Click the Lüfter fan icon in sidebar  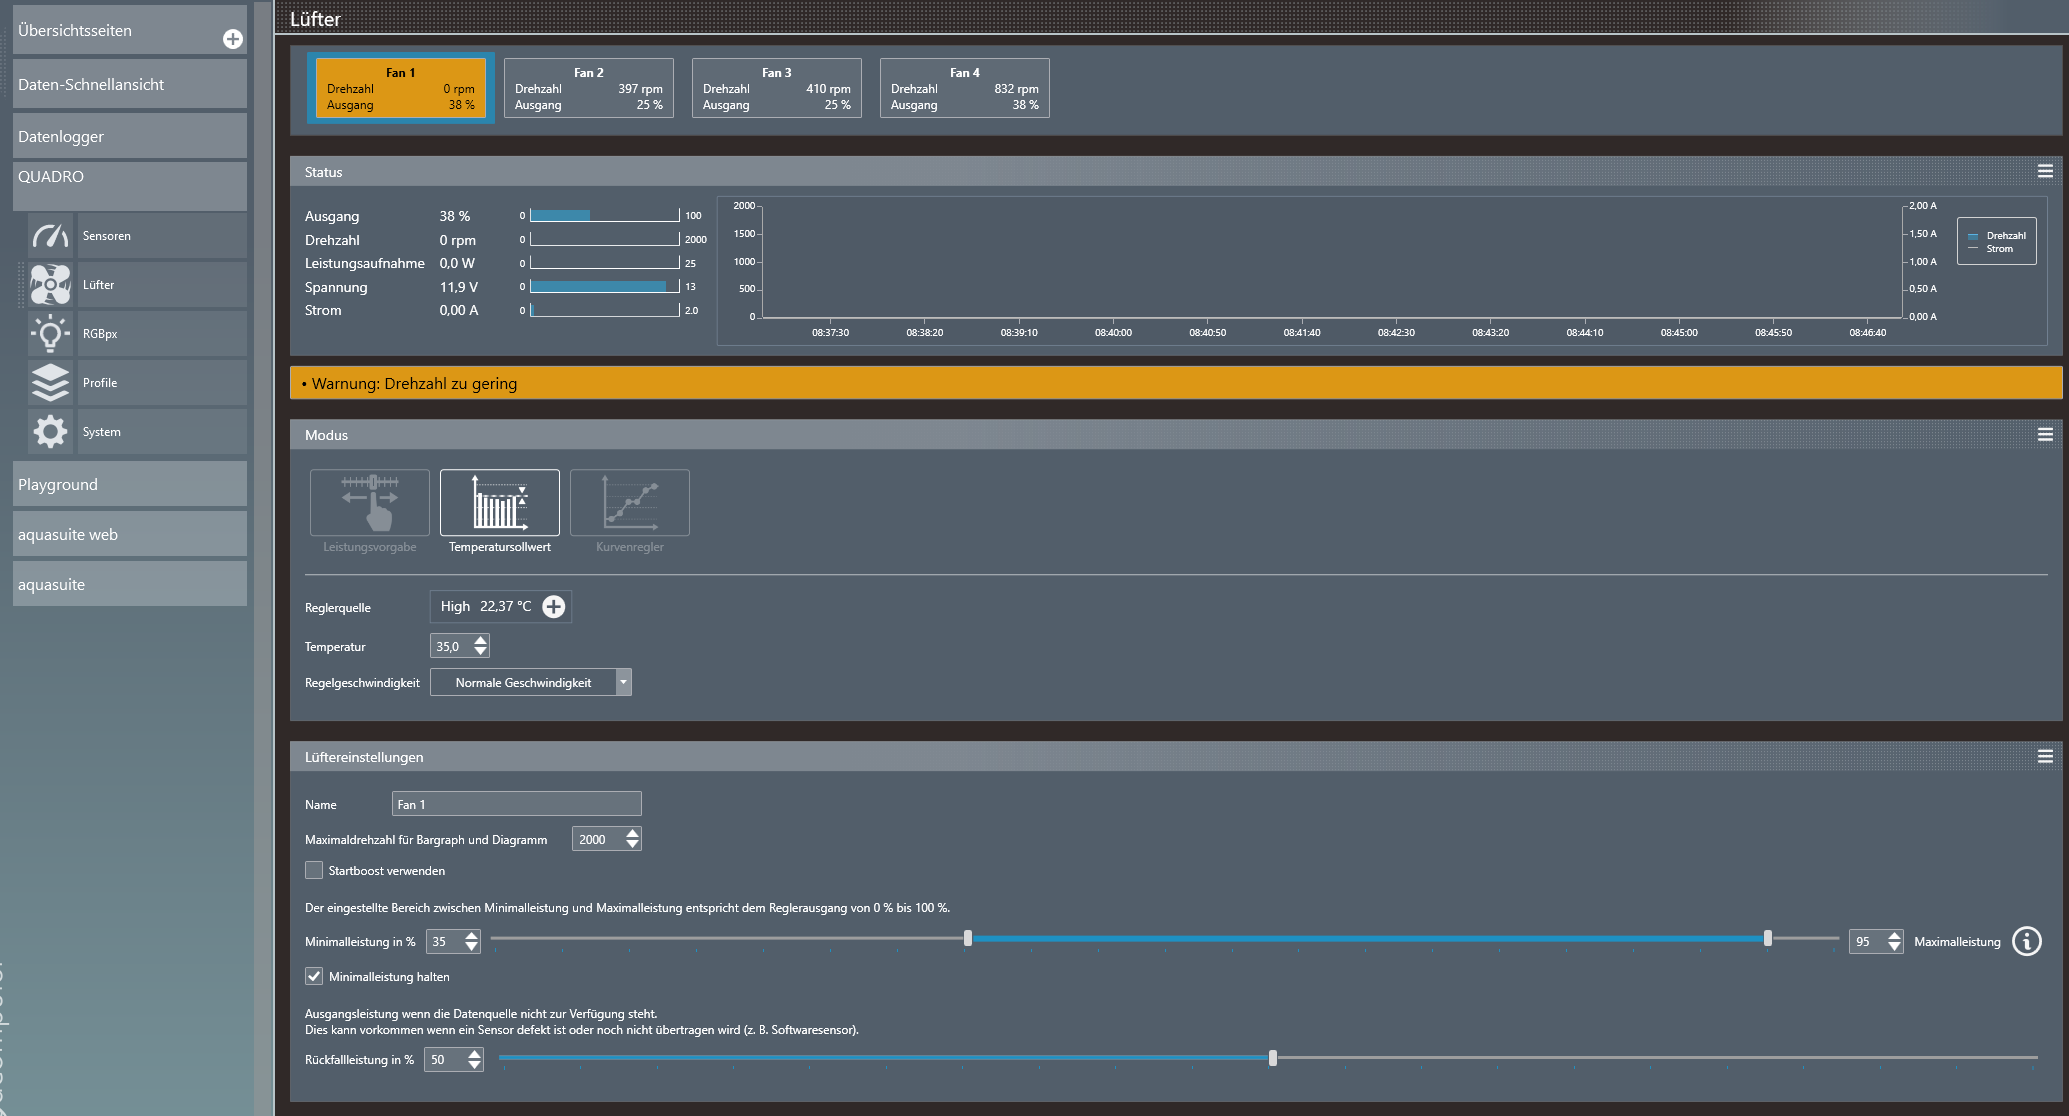[50, 285]
